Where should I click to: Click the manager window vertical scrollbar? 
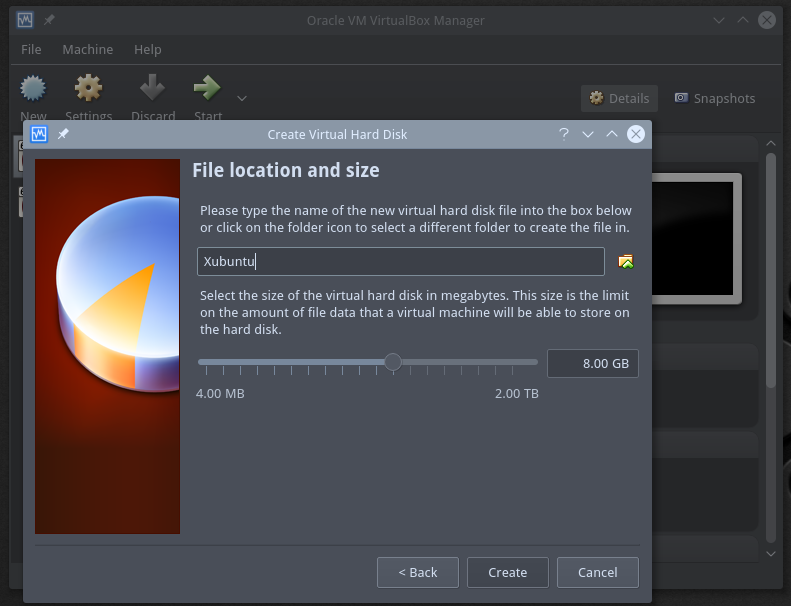(x=770, y=270)
